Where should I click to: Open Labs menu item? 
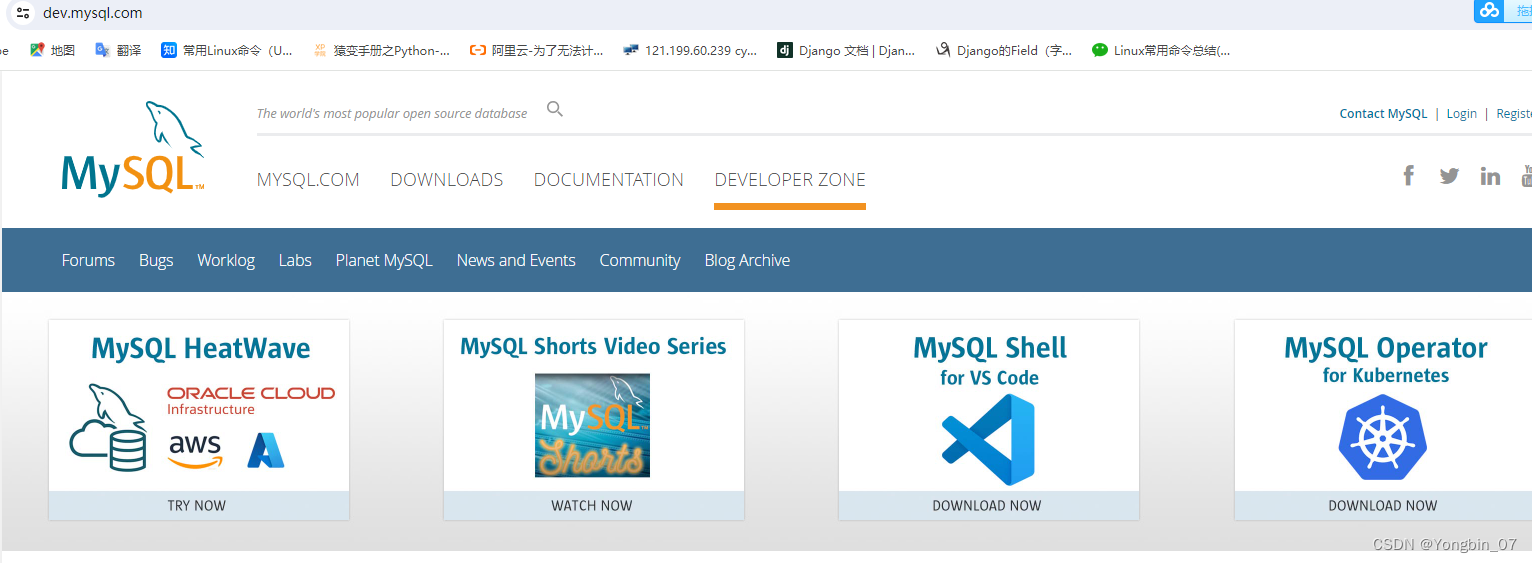click(295, 260)
